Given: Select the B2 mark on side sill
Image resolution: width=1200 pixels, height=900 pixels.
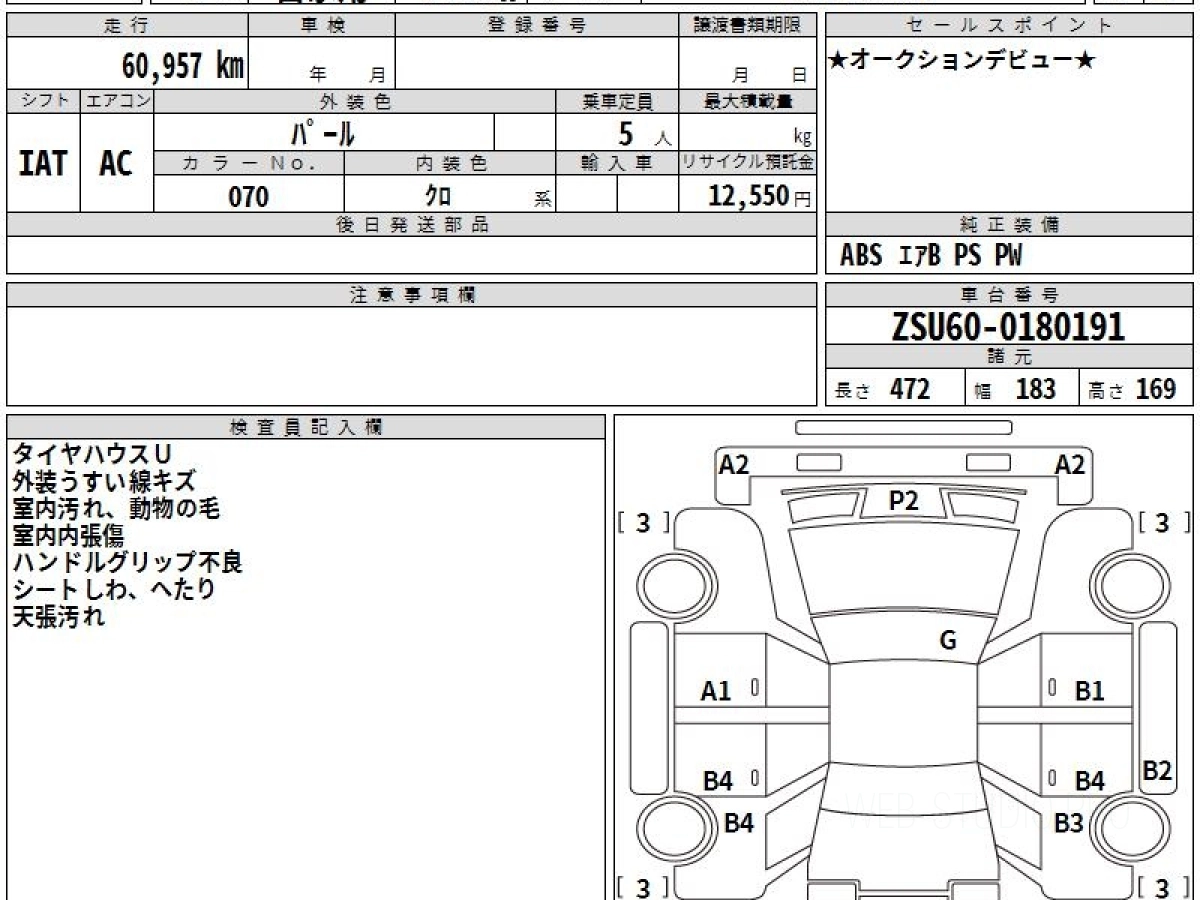Looking at the screenshot, I should click(x=1157, y=771).
